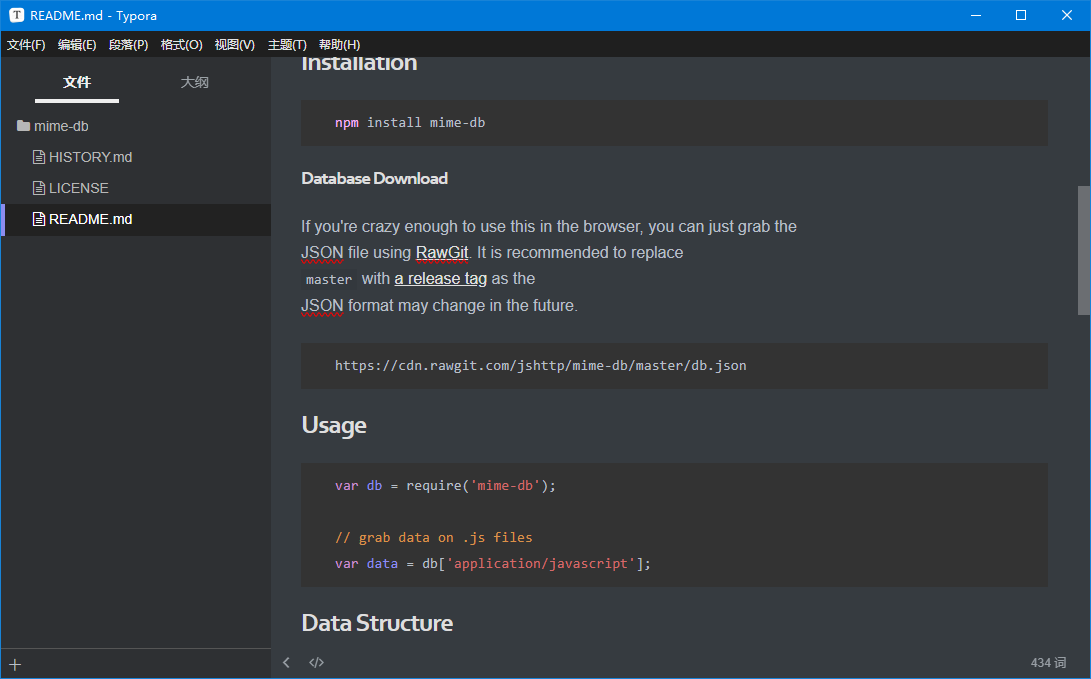Click the LICENSE file icon
Viewport: 1091px width, 679px height.
click(39, 188)
